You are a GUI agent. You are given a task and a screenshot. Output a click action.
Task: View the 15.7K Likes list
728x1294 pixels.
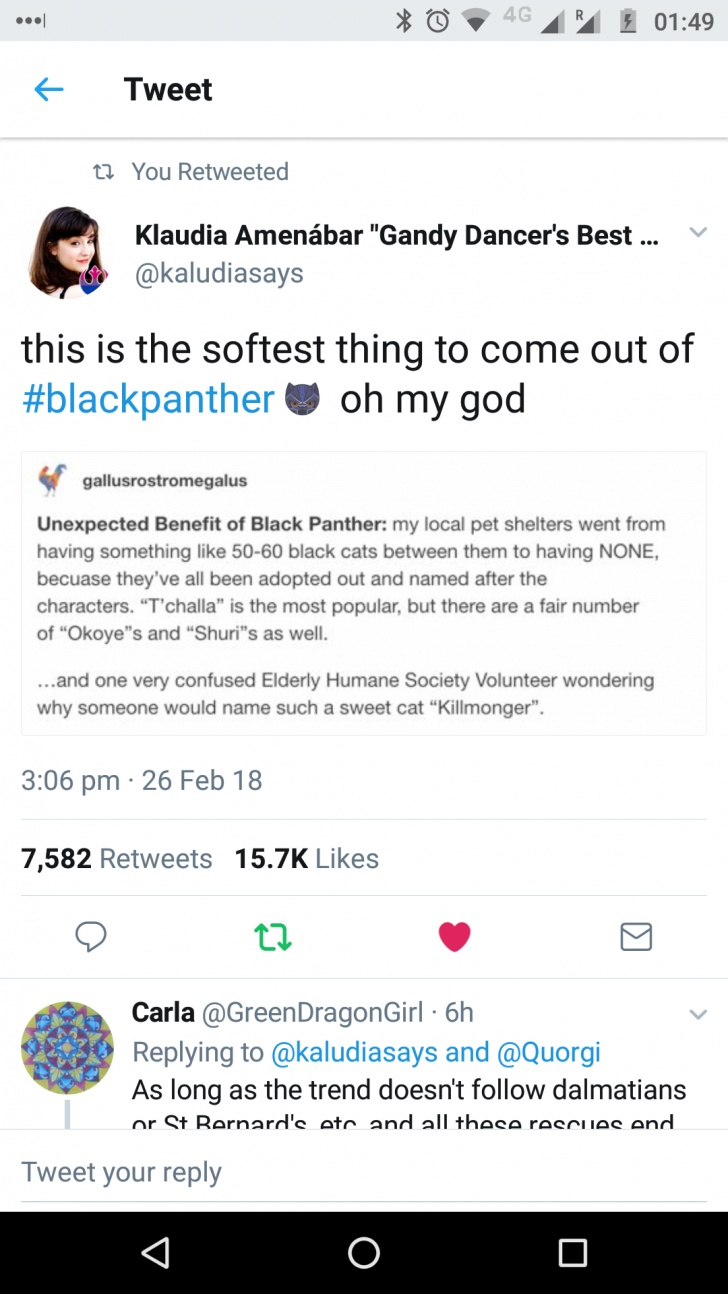(306, 858)
